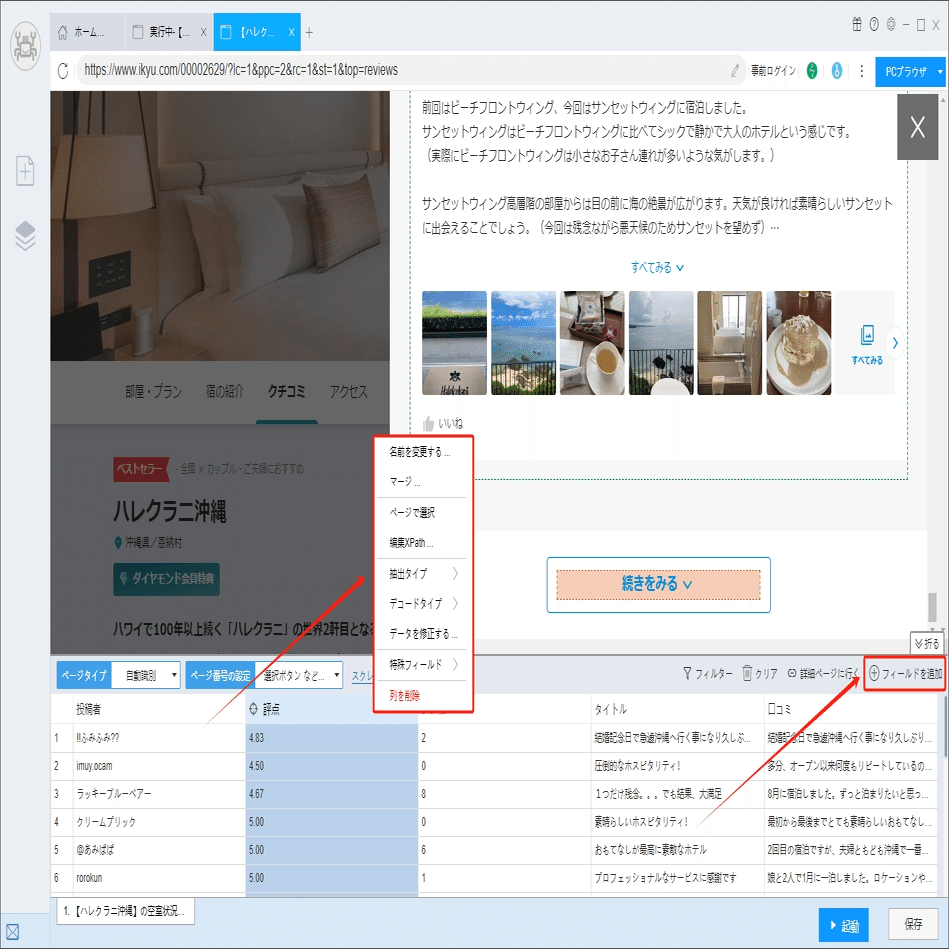
Task: Click the 保存 save button
Action: 913,924
